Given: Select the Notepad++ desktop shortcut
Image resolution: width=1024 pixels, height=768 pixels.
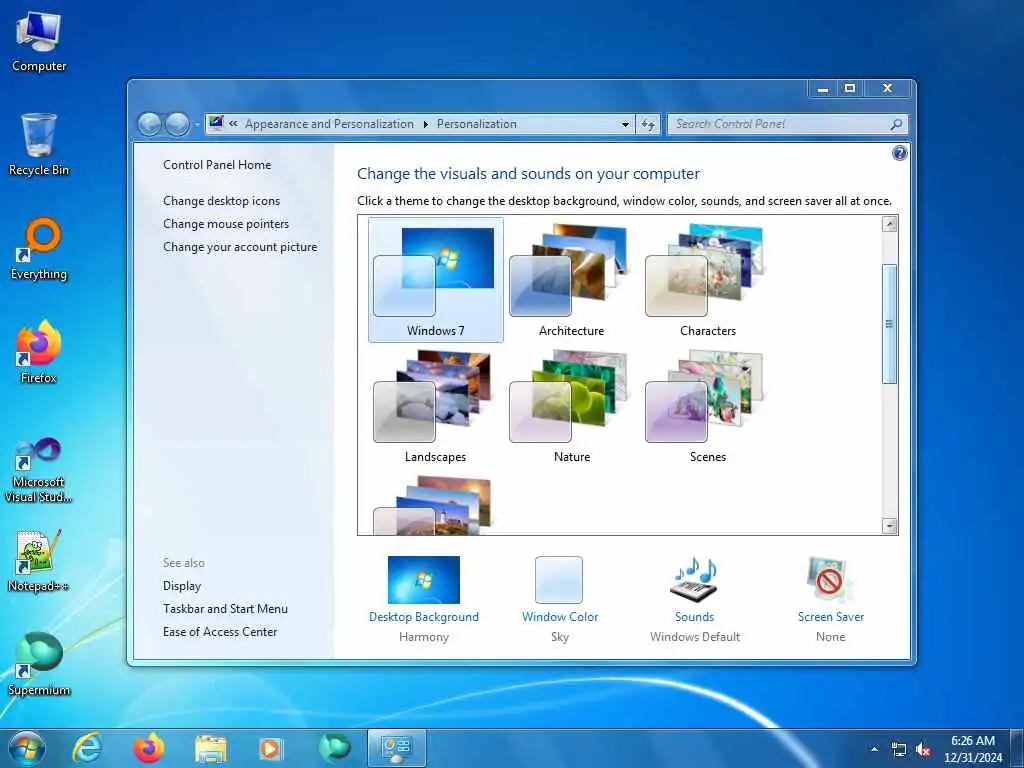Looking at the screenshot, I should pyautogui.click(x=39, y=560).
